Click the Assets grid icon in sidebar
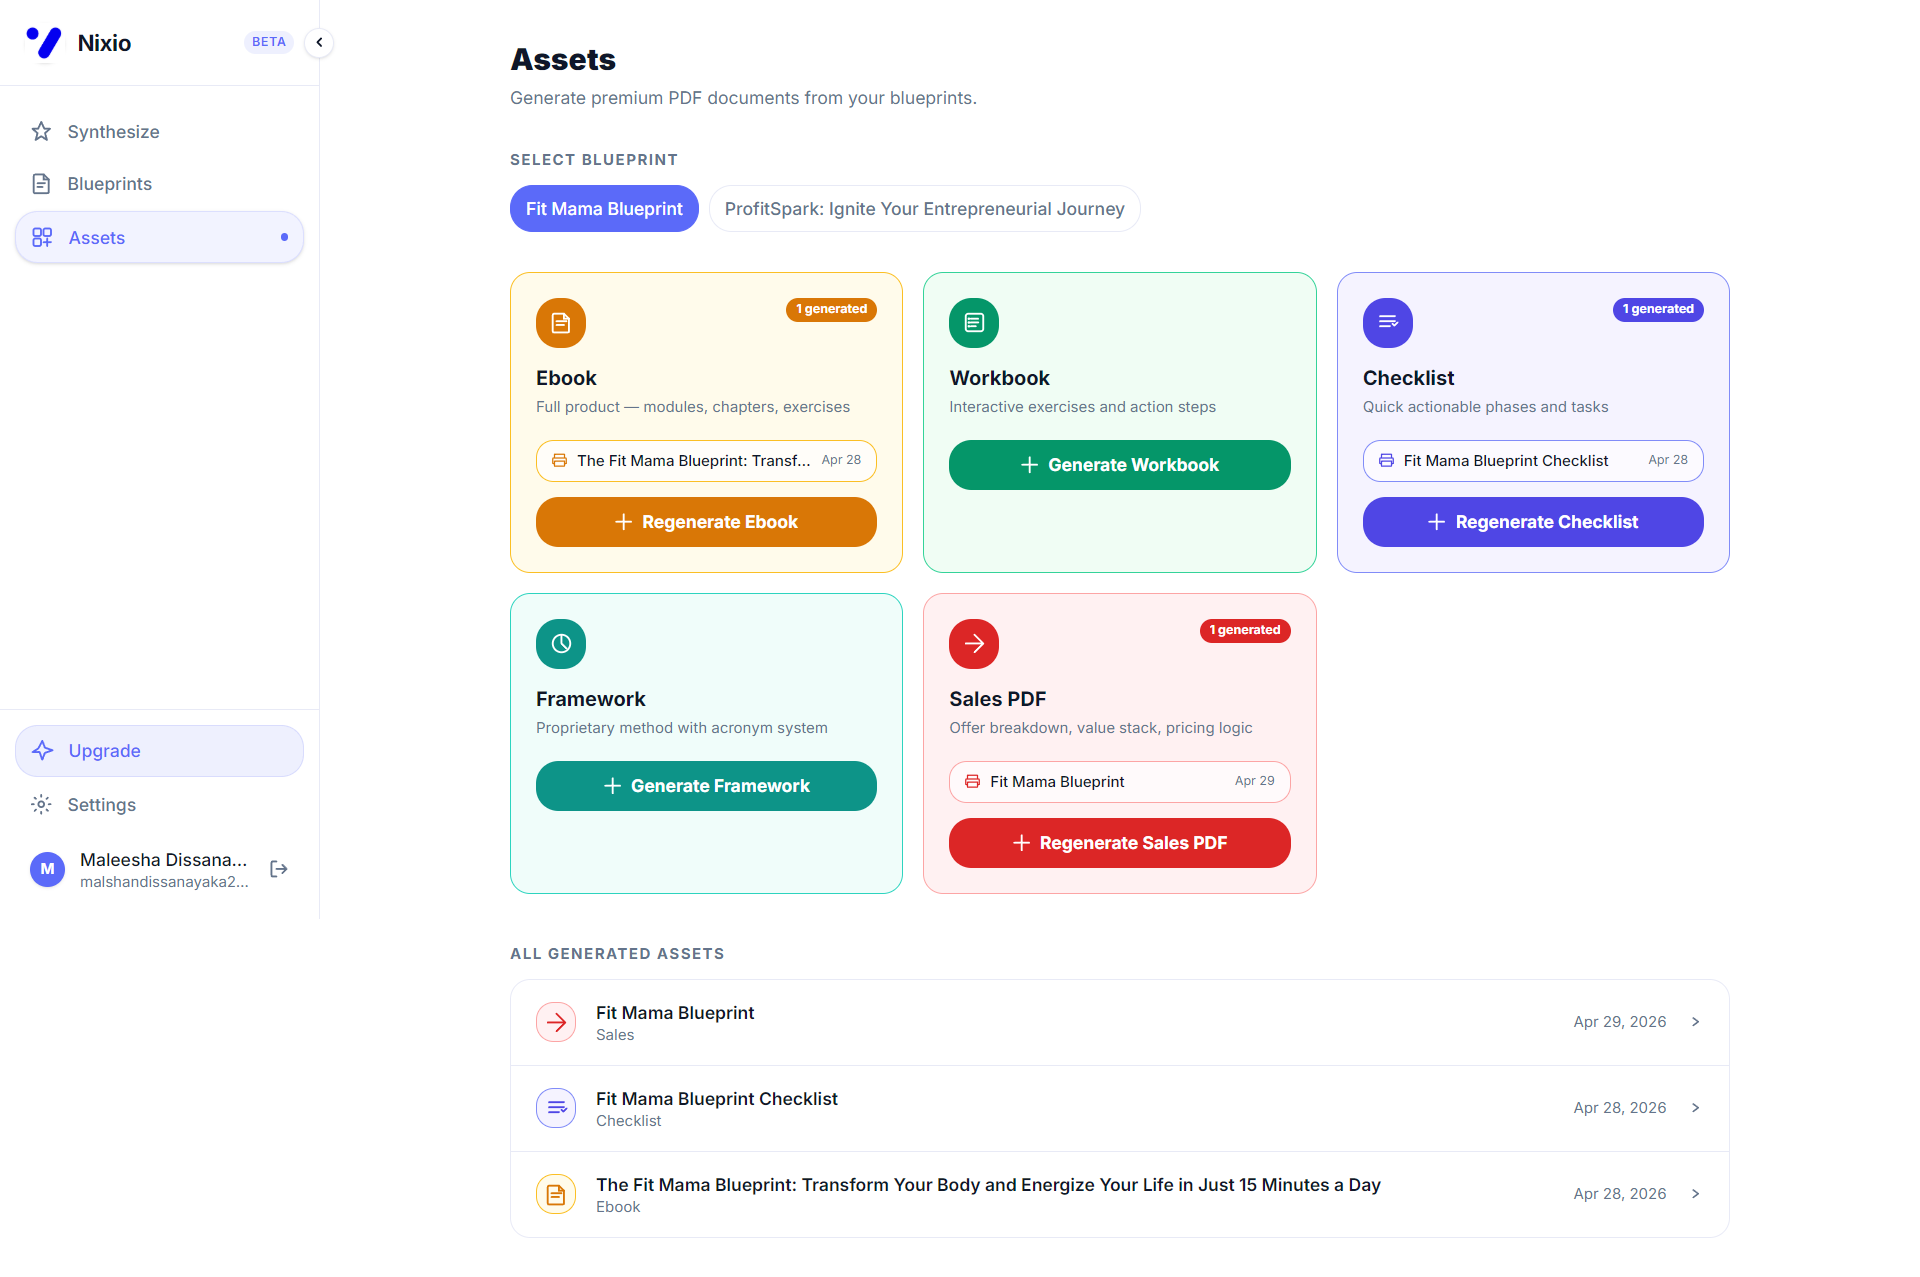 point(41,237)
